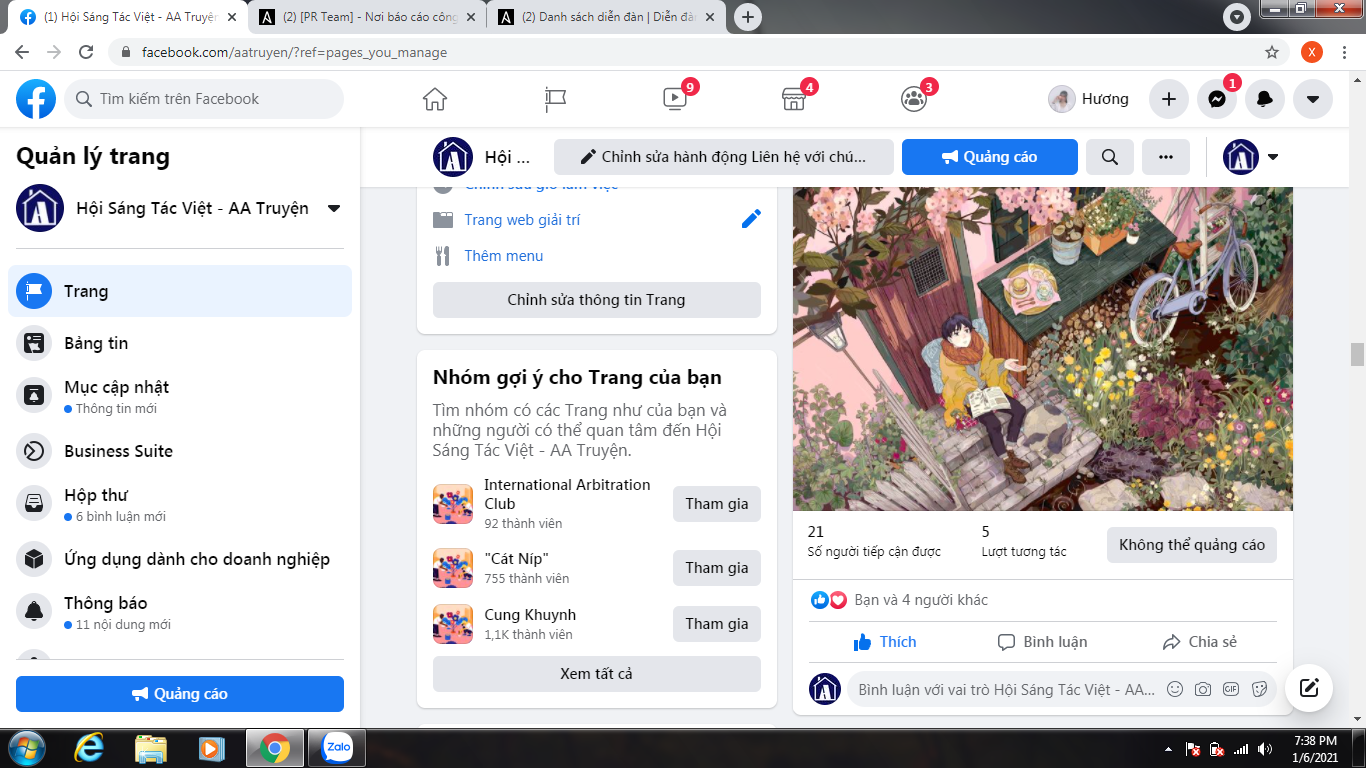Like the post with Thích
This screenshot has height=768, width=1366.
pyautogui.click(x=885, y=642)
